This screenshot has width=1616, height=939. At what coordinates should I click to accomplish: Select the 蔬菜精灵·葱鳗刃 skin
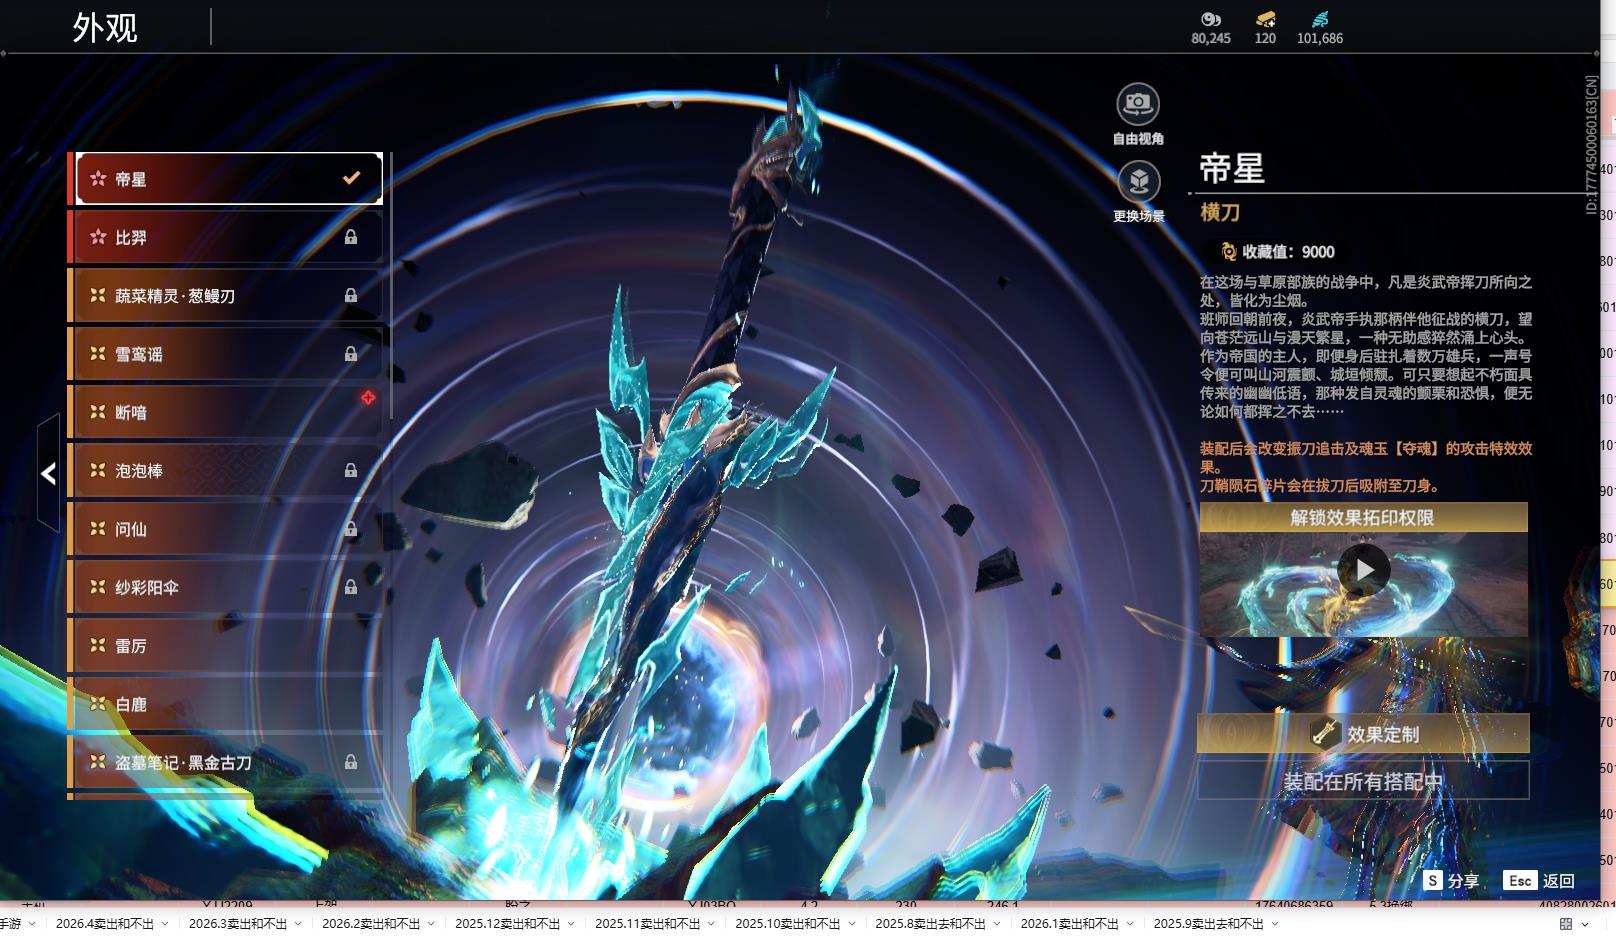point(228,295)
